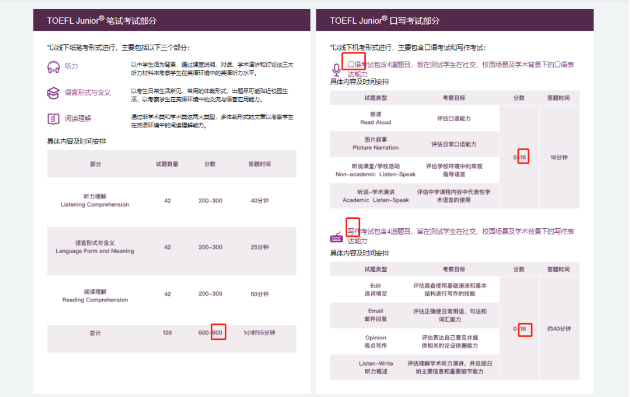Select the purple 听力 label
The width and height of the screenshot is (630, 397).
72,66
